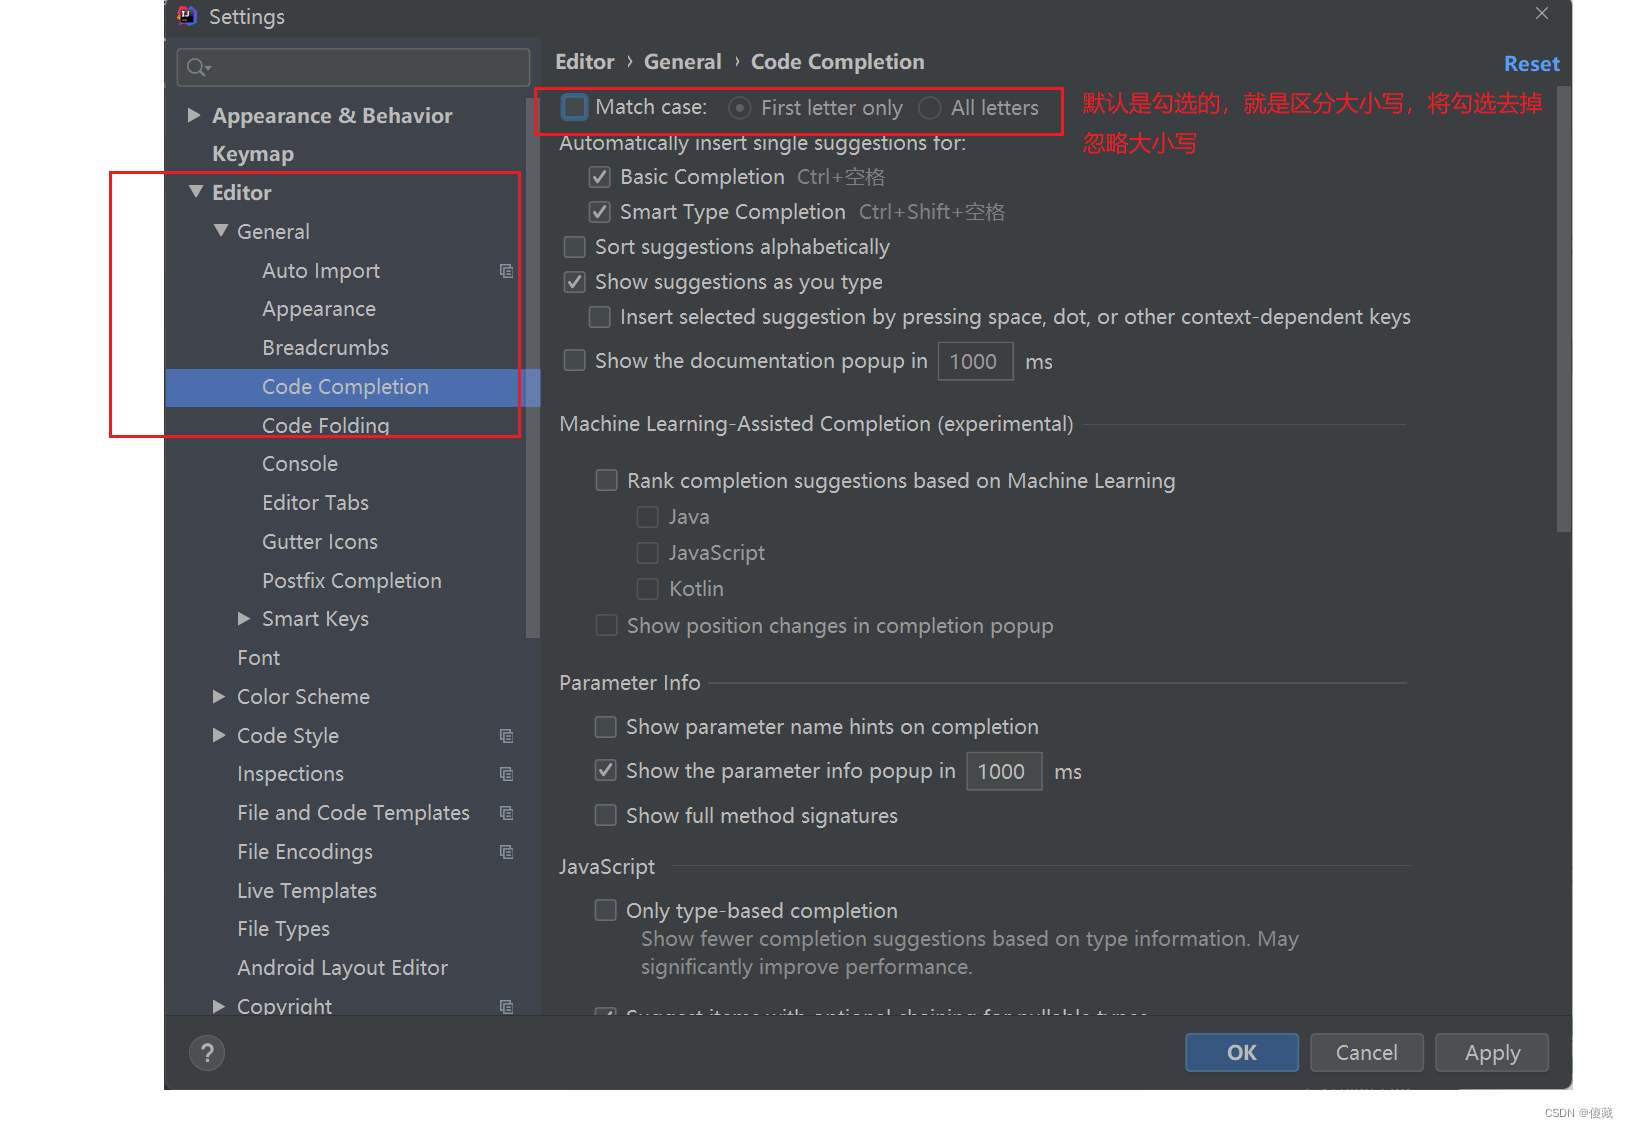This screenshot has height=1128, width=1628.
Task: Open Android Layout Editor settings
Action: pyautogui.click(x=342, y=968)
